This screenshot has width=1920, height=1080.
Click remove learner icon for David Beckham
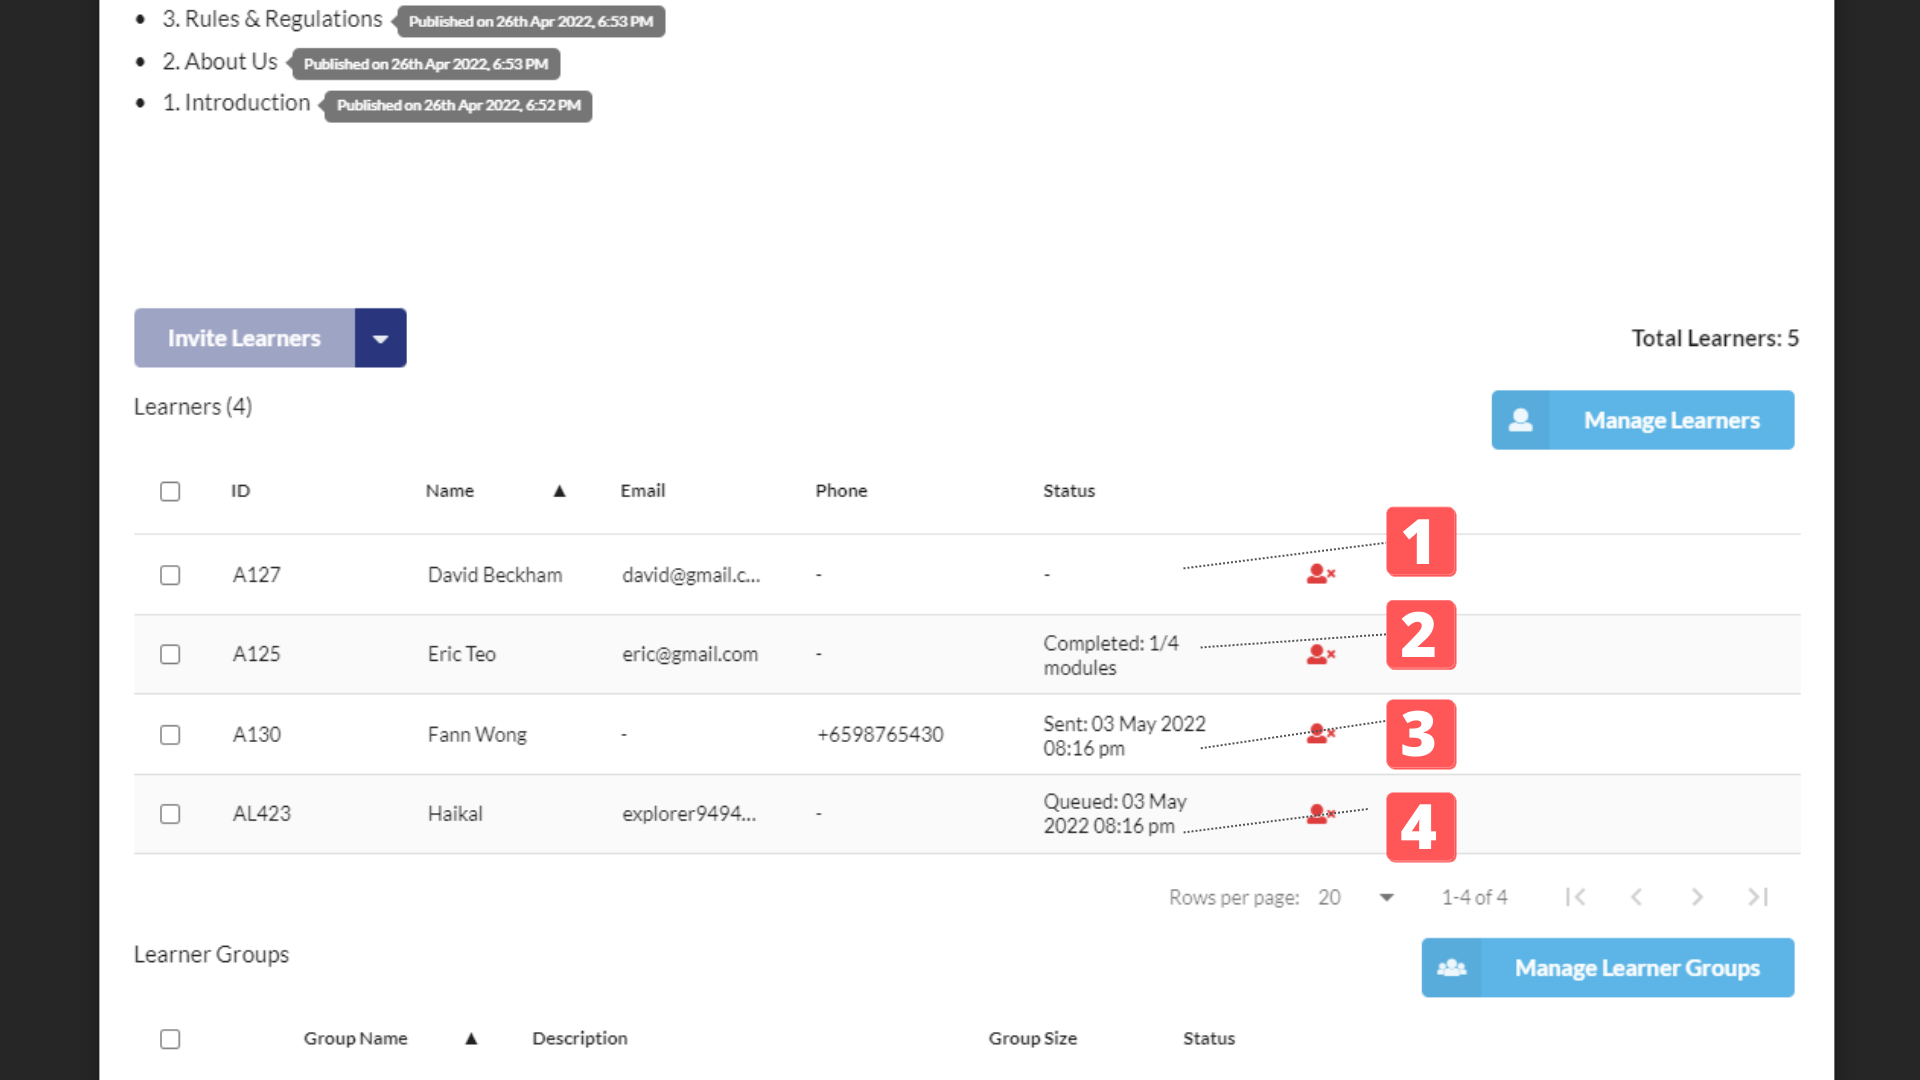tap(1320, 574)
